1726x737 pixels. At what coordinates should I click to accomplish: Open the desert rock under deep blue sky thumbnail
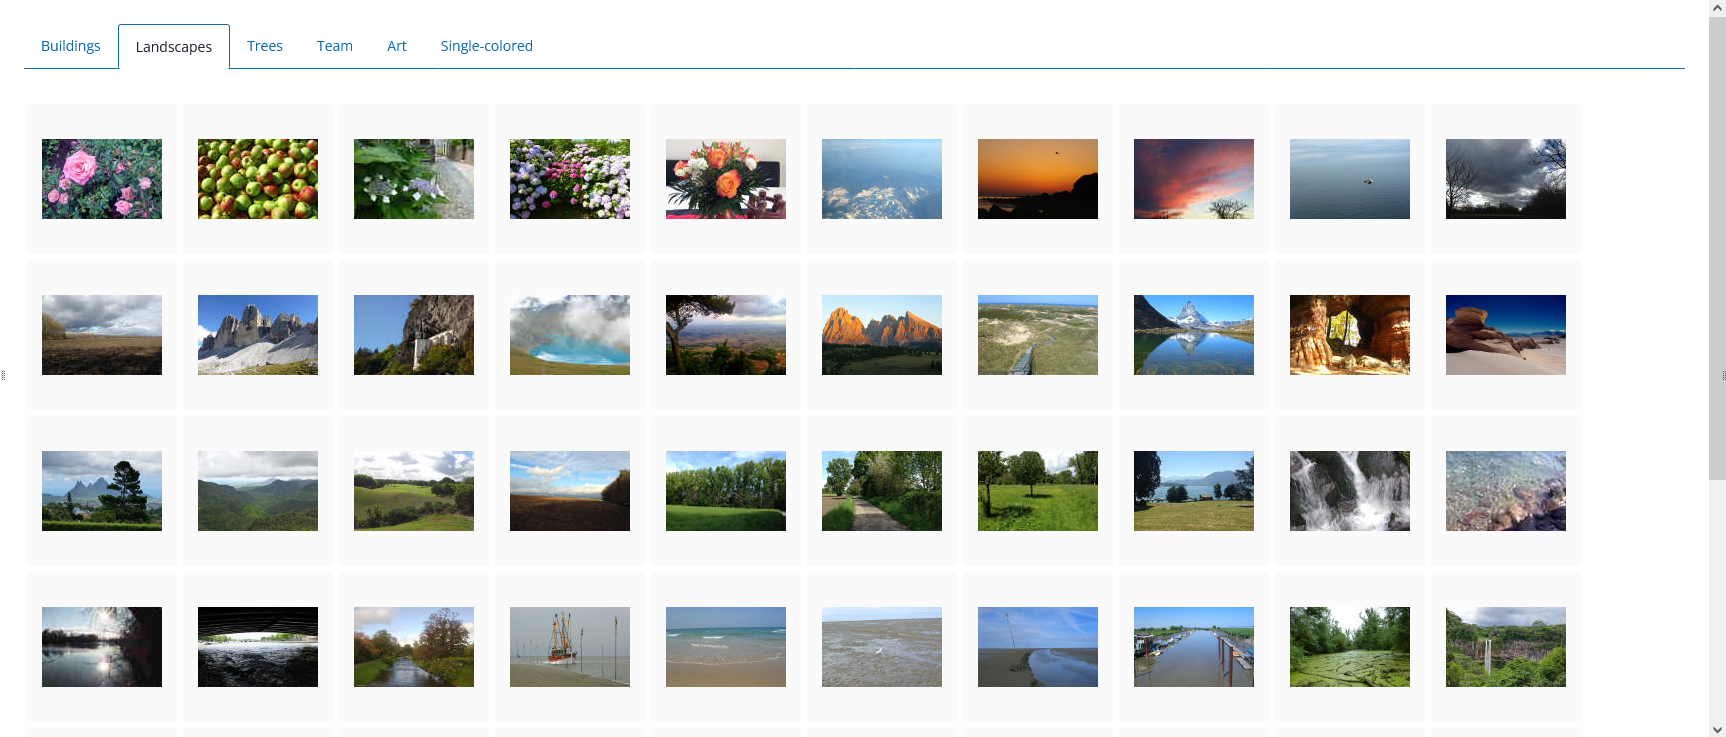point(1506,335)
